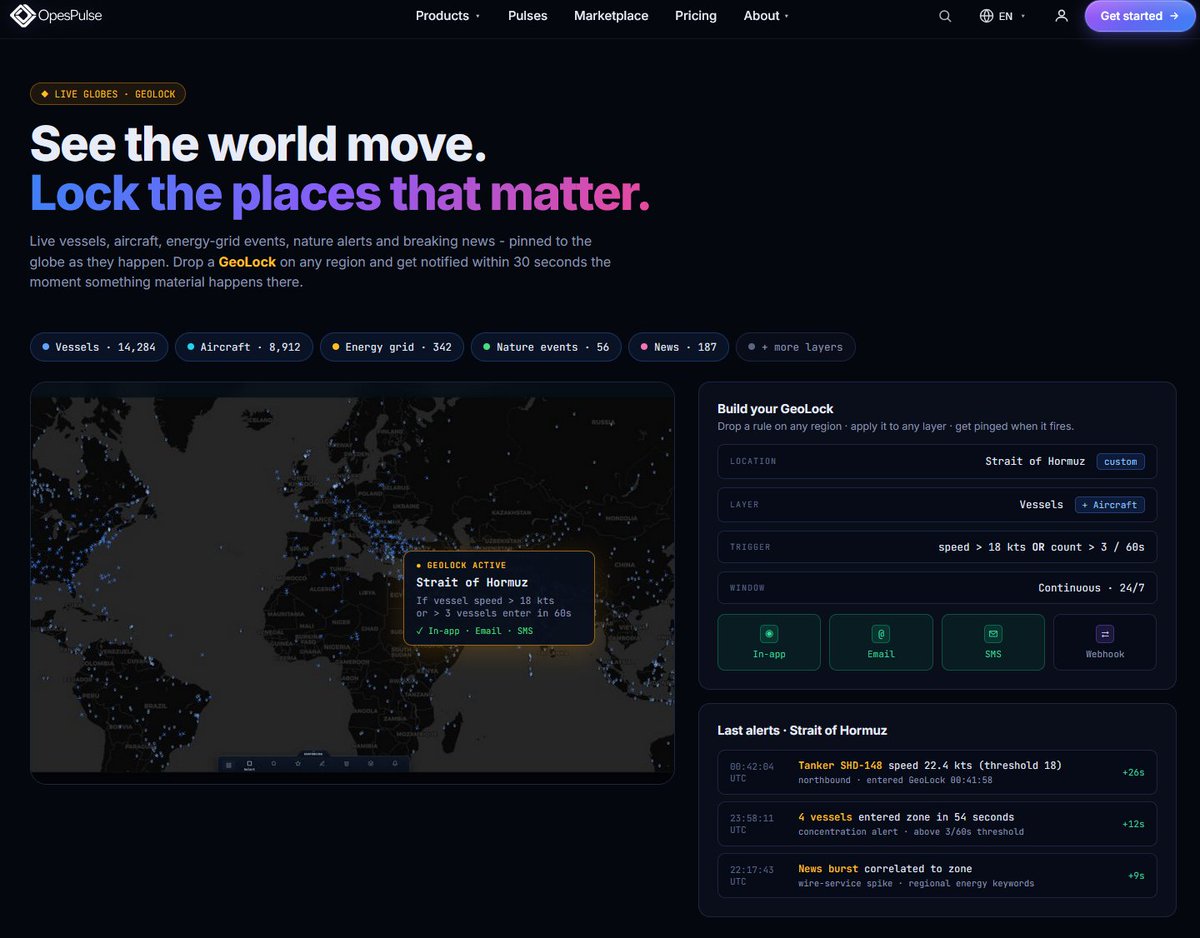The width and height of the screenshot is (1200, 938).
Task: Click the 00:42:04 UTC timestamp
Action: coord(752,772)
